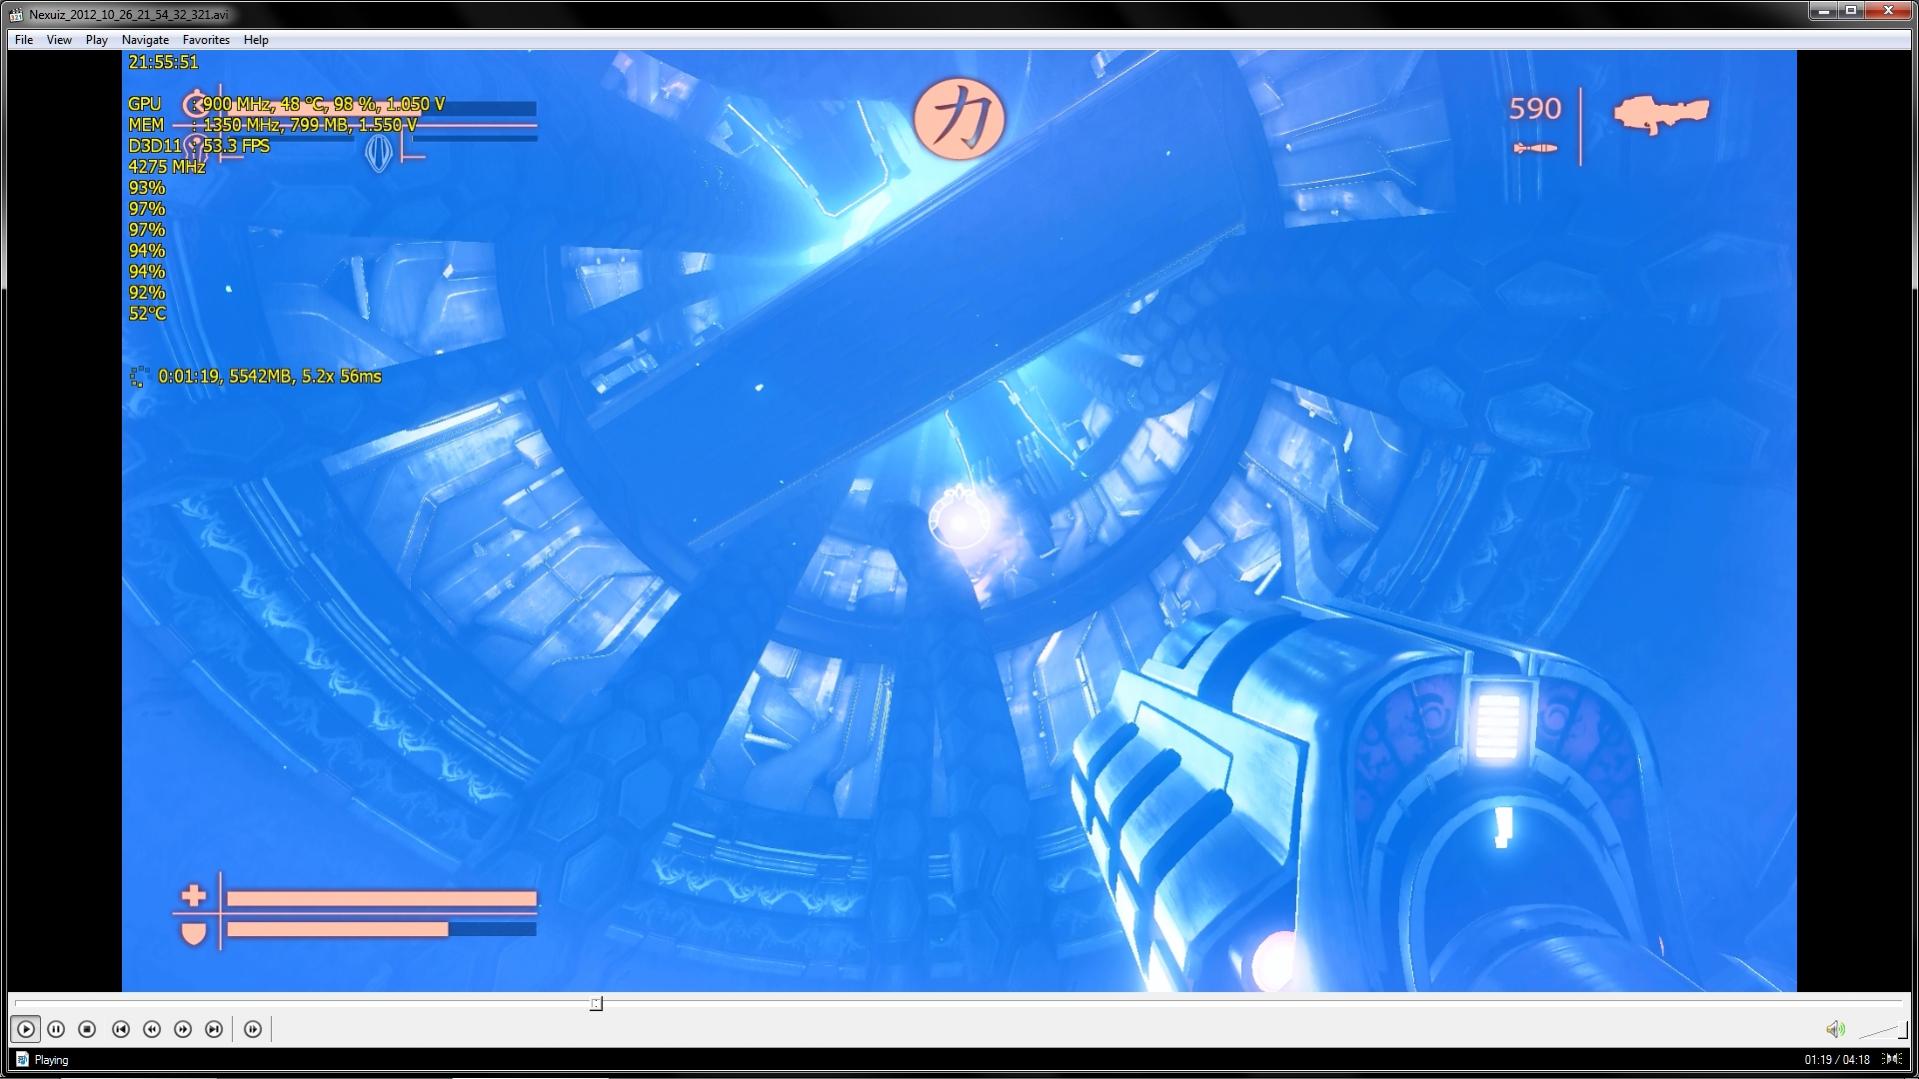Click the 4275 MHz overlay reading

tap(166, 167)
